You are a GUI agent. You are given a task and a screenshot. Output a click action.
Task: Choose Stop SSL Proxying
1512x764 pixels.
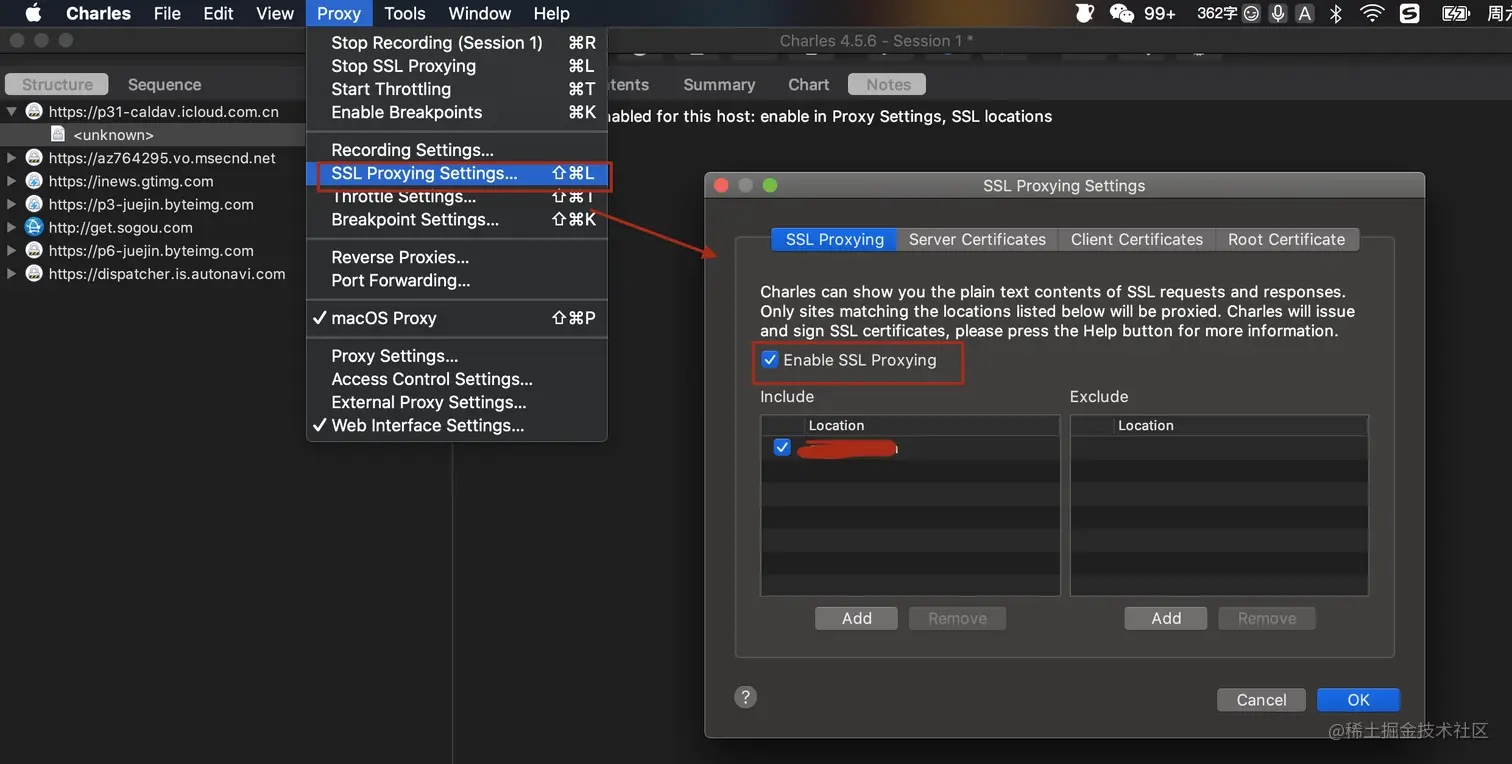click(456, 66)
